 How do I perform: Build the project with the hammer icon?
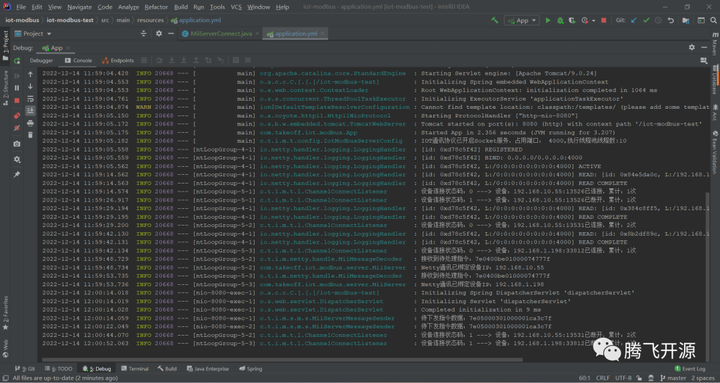coord(495,20)
